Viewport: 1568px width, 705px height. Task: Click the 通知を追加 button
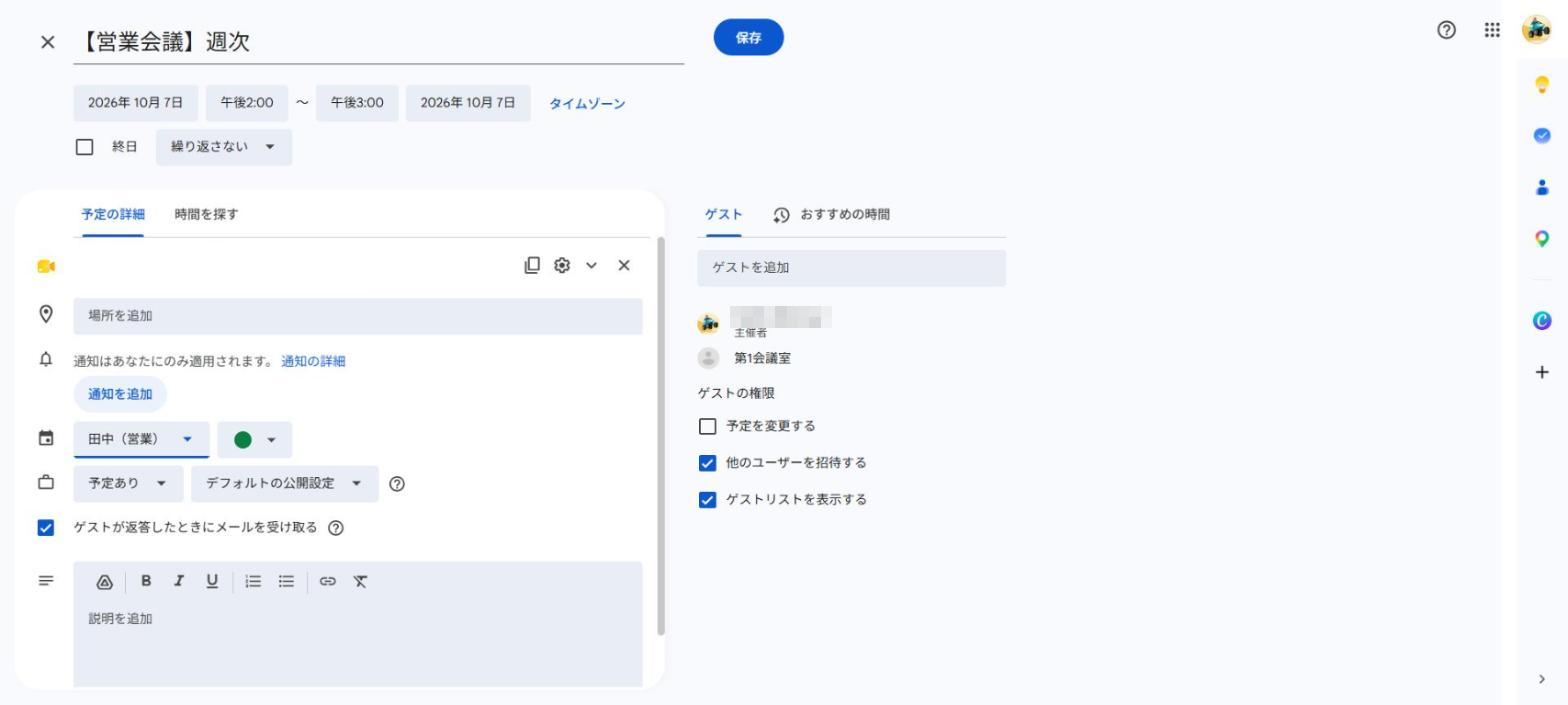(x=120, y=394)
